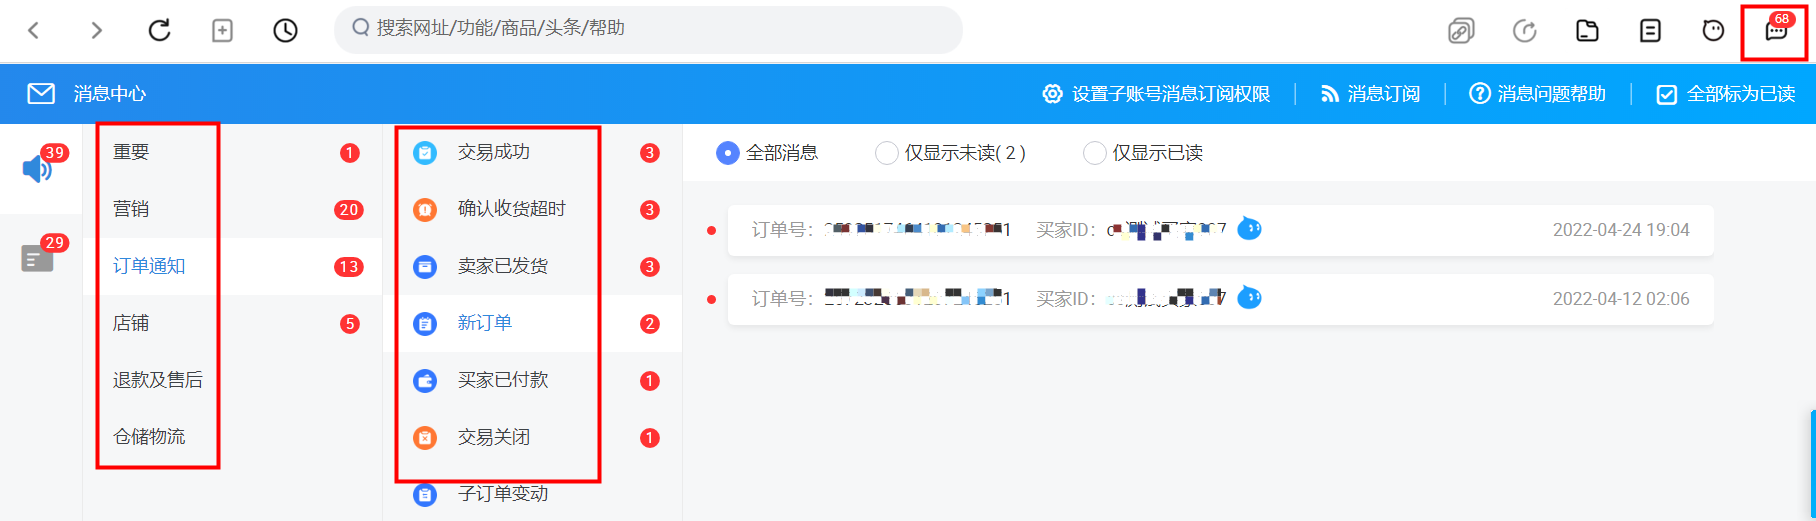Open order message dated 2022-04-12 02:06
The width and height of the screenshot is (1816, 521).
[x=1220, y=299]
